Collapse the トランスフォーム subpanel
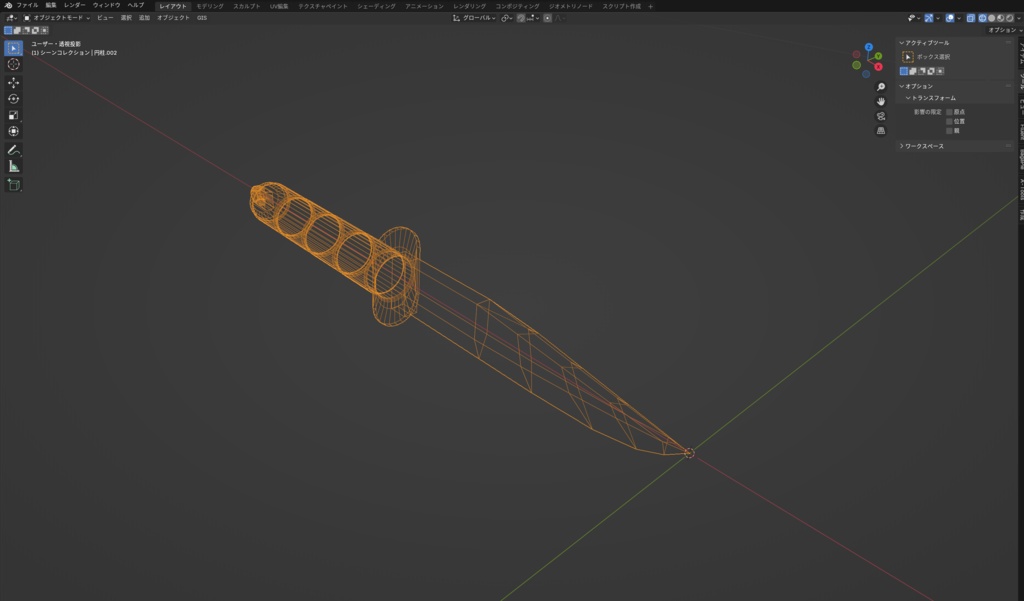Viewport: 1024px width, 601px height. [908, 98]
